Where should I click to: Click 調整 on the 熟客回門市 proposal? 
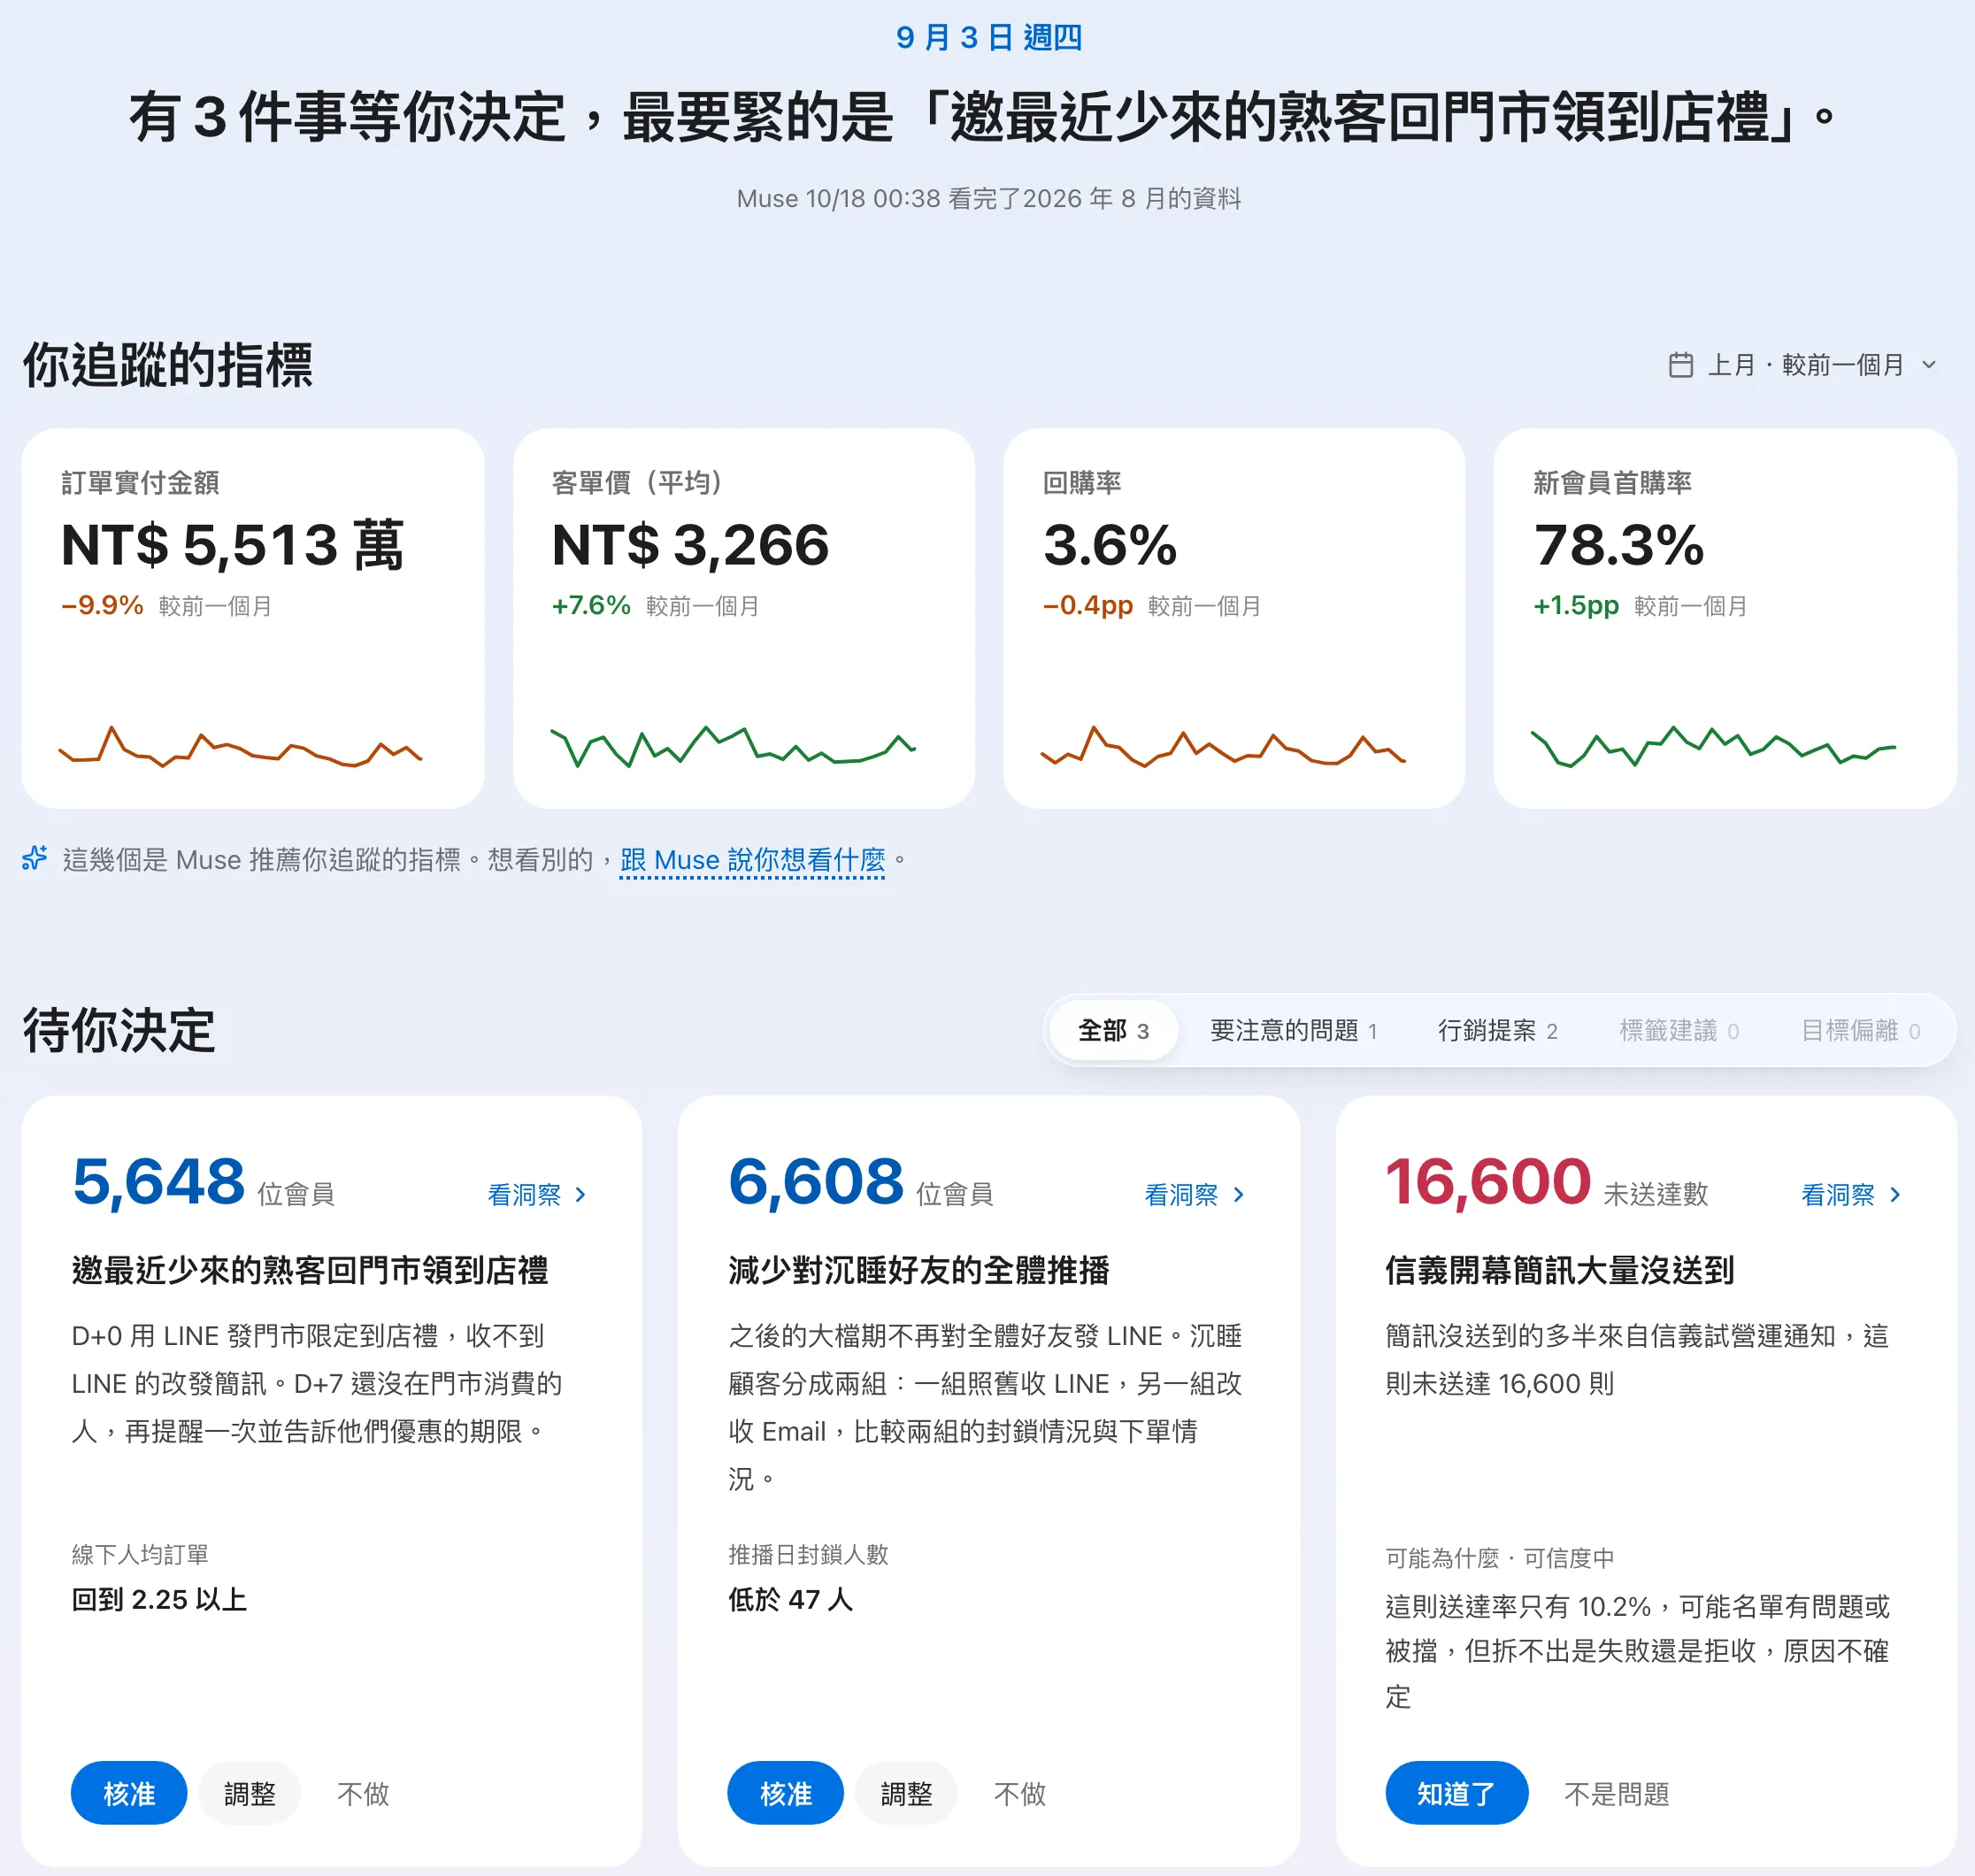click(249, 1793)
